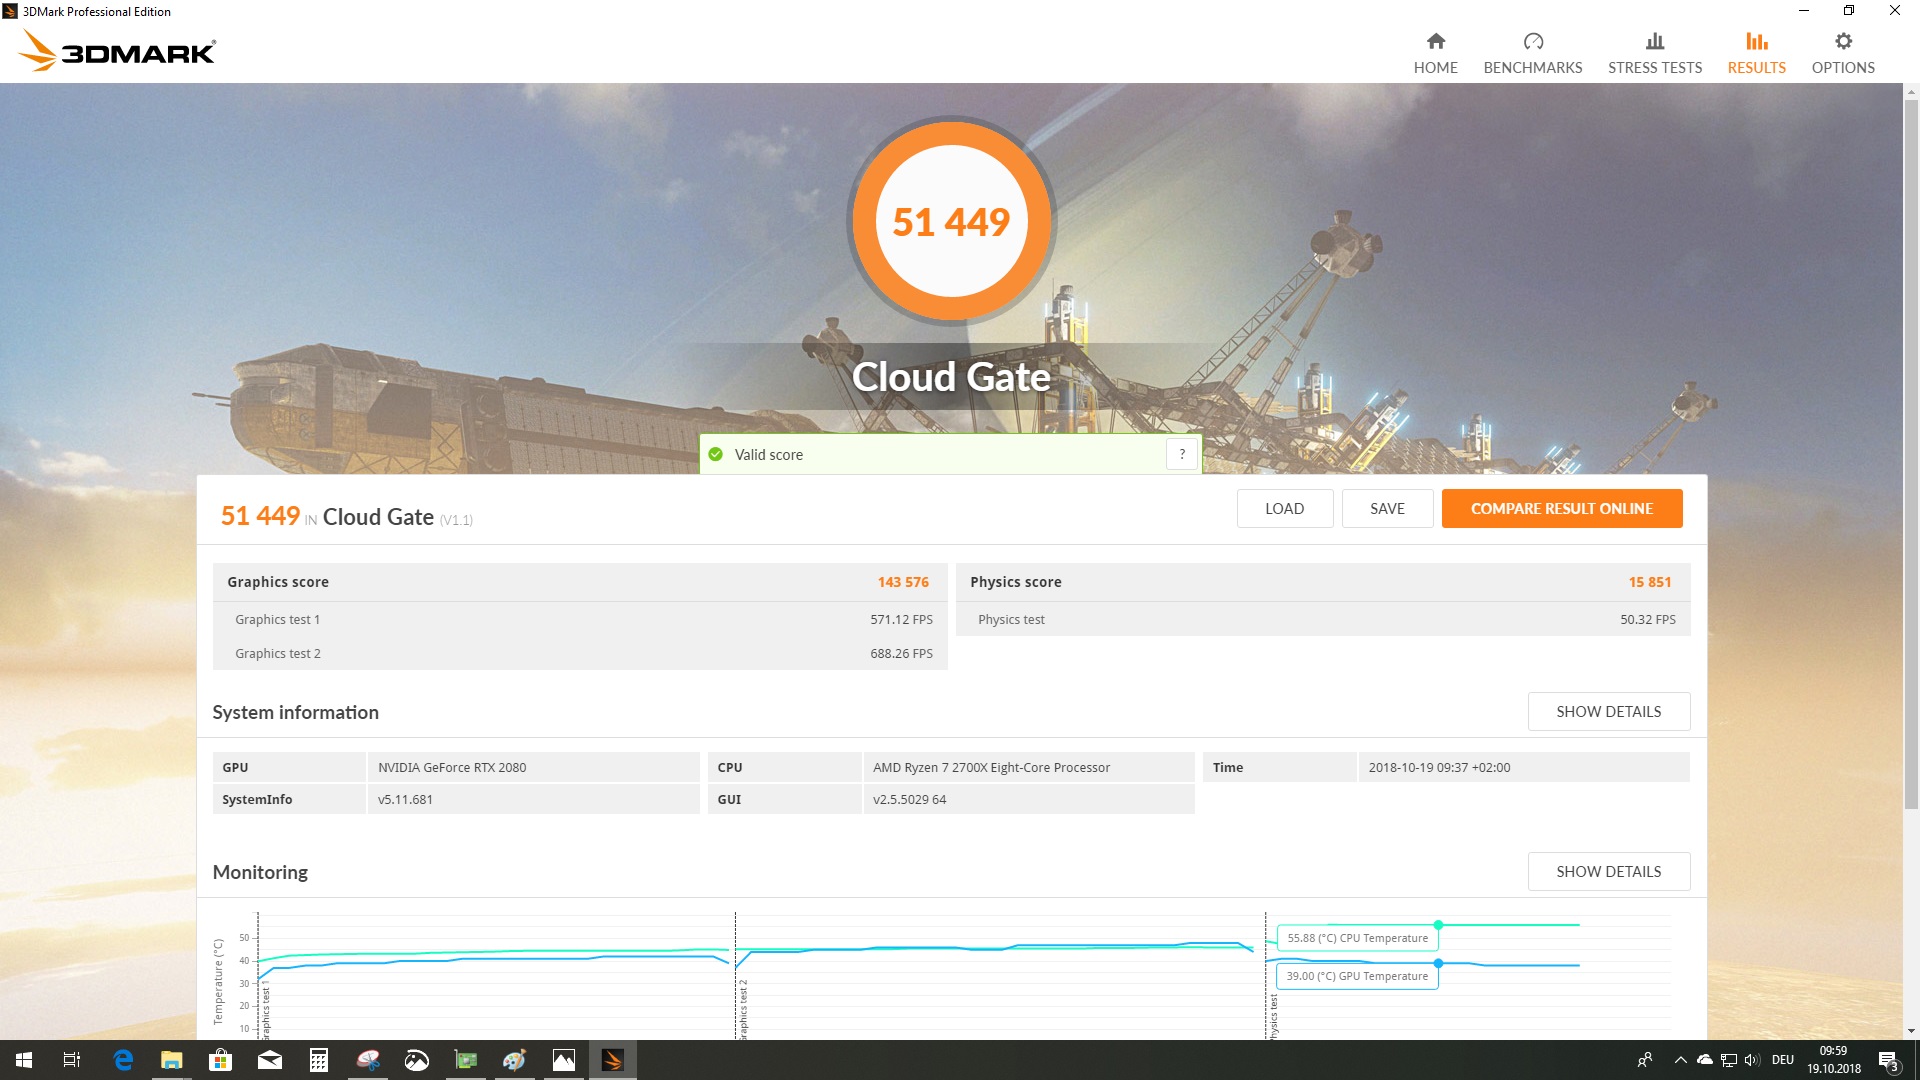This screenshot has width=1920, height=1080.
Task: Click the CPU Temperature marker on graph
Action: tap(1438, 925)
